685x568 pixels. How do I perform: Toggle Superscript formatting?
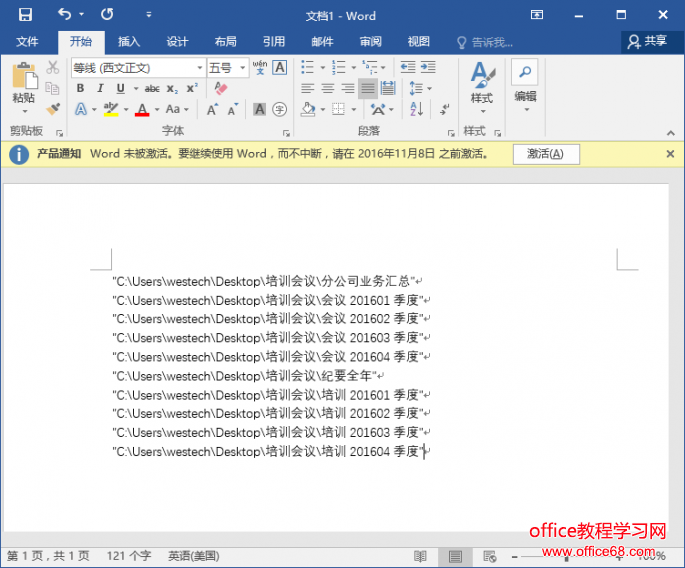(192, 88)
